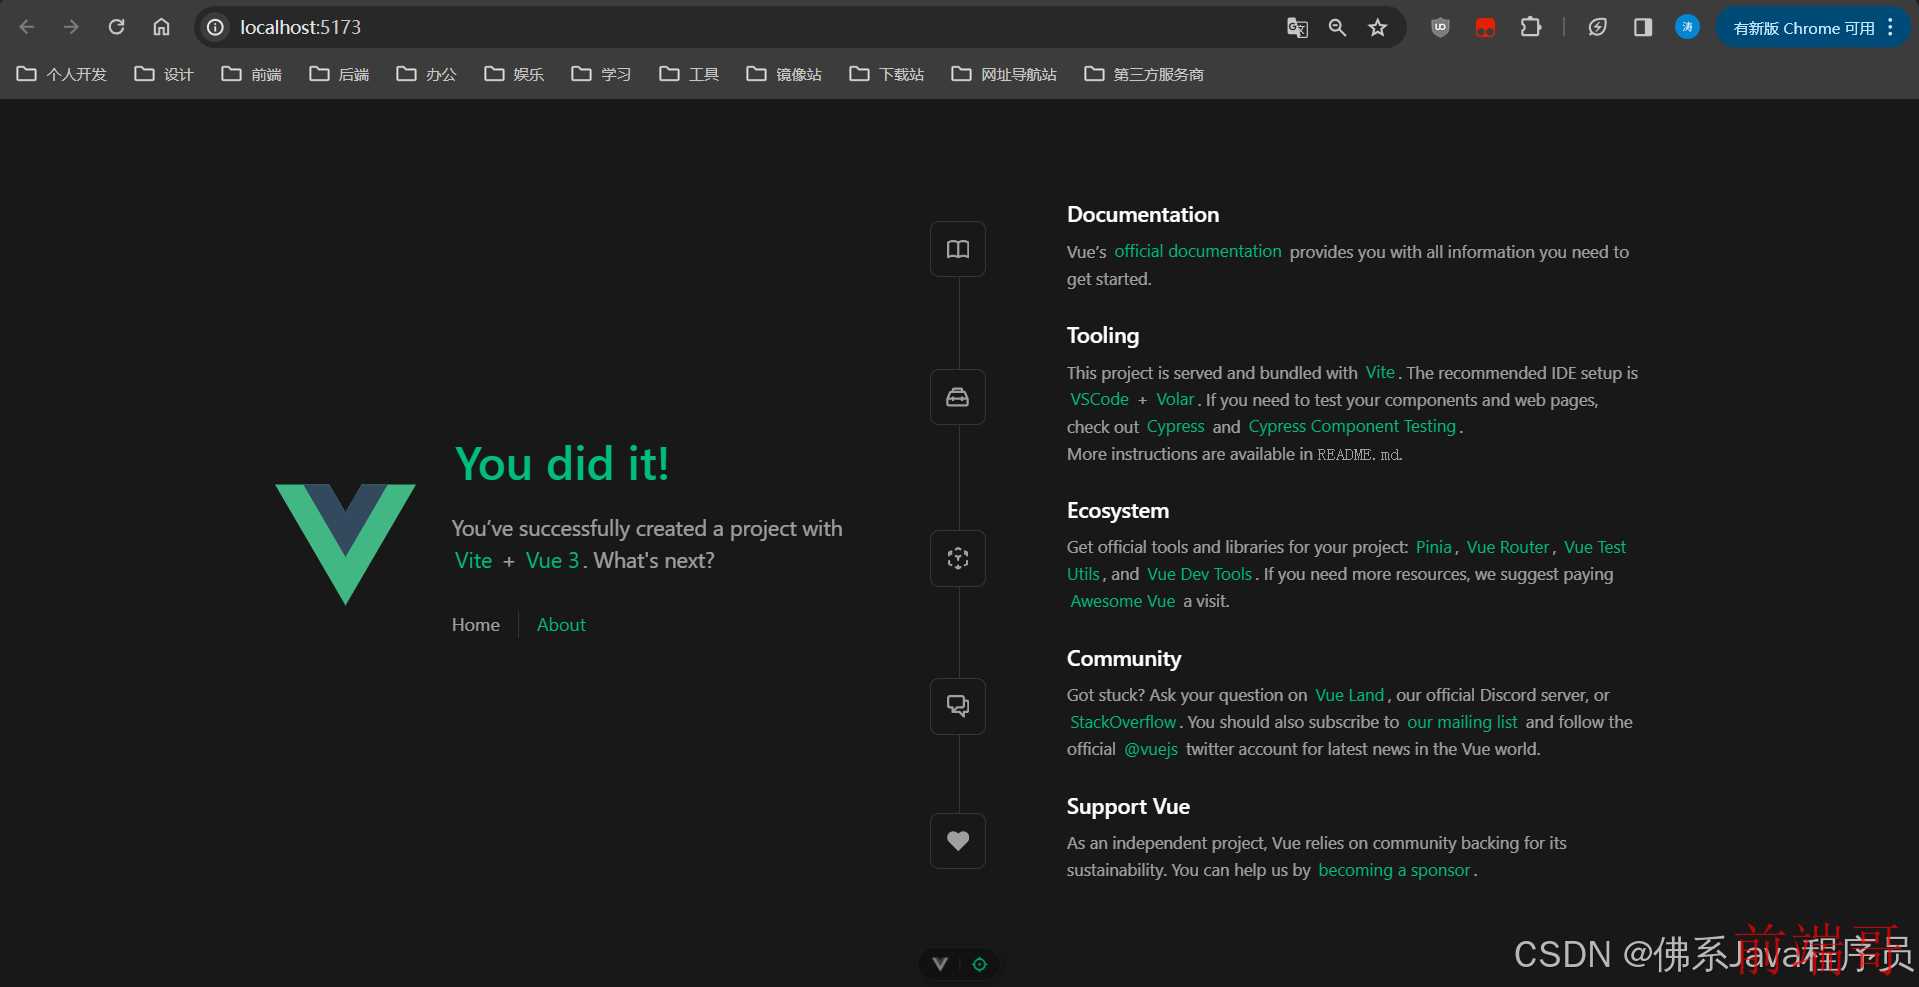Open the Vite link under Tooling
Screen dimensions: 1919x987
coord(1380,373)
